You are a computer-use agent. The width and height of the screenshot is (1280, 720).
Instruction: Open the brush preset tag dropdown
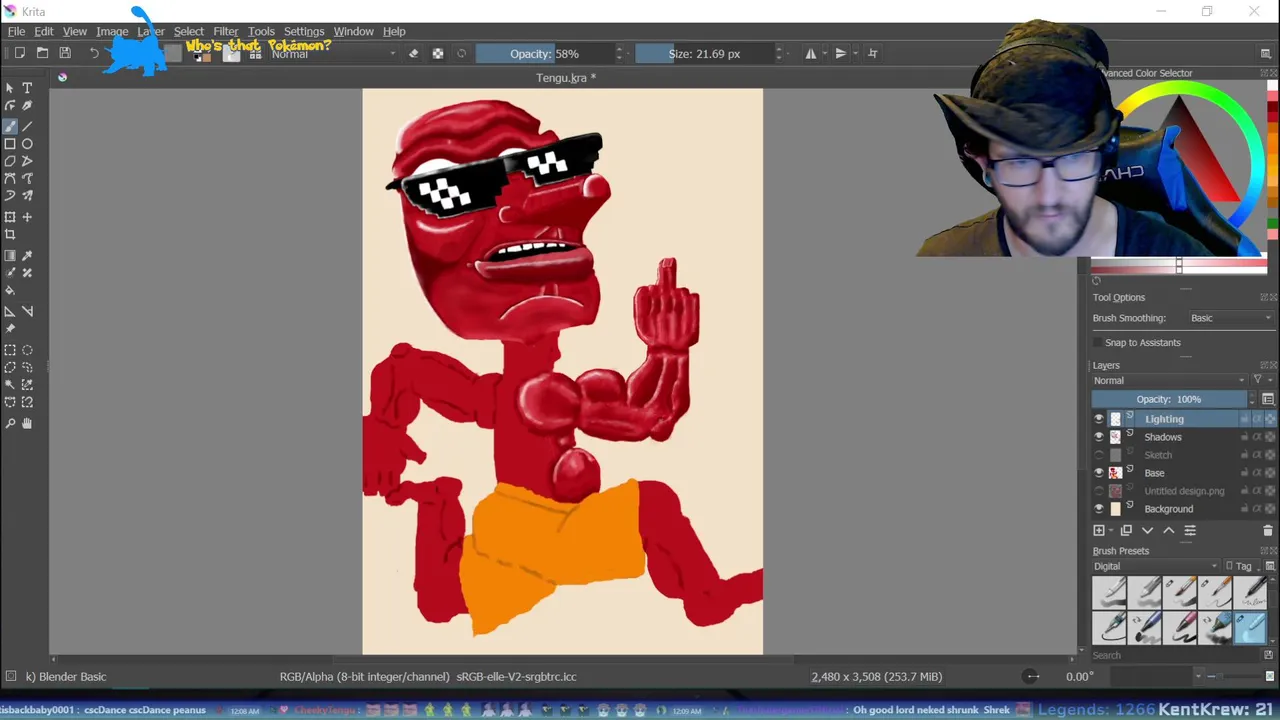pyautogui.click(x=1156, y=566)
